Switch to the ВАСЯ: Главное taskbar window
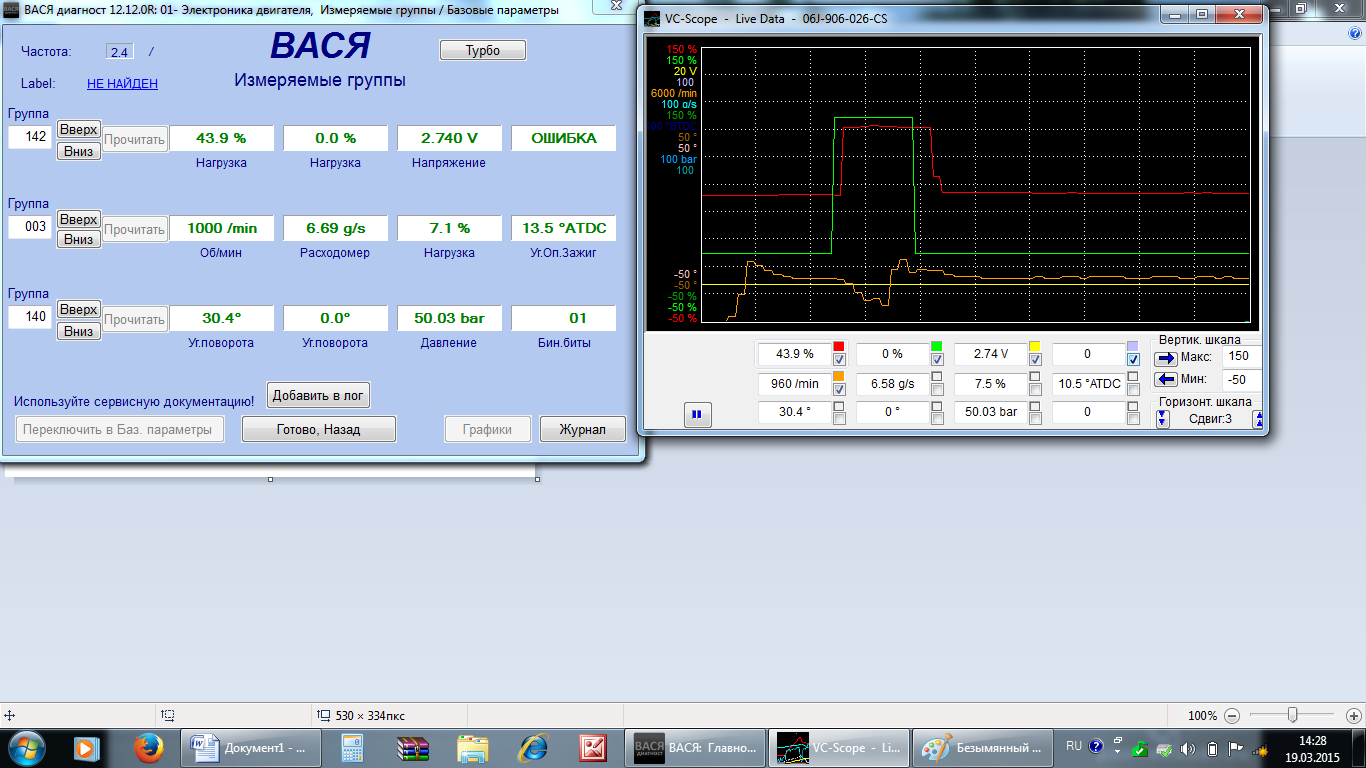 (696, 746)
